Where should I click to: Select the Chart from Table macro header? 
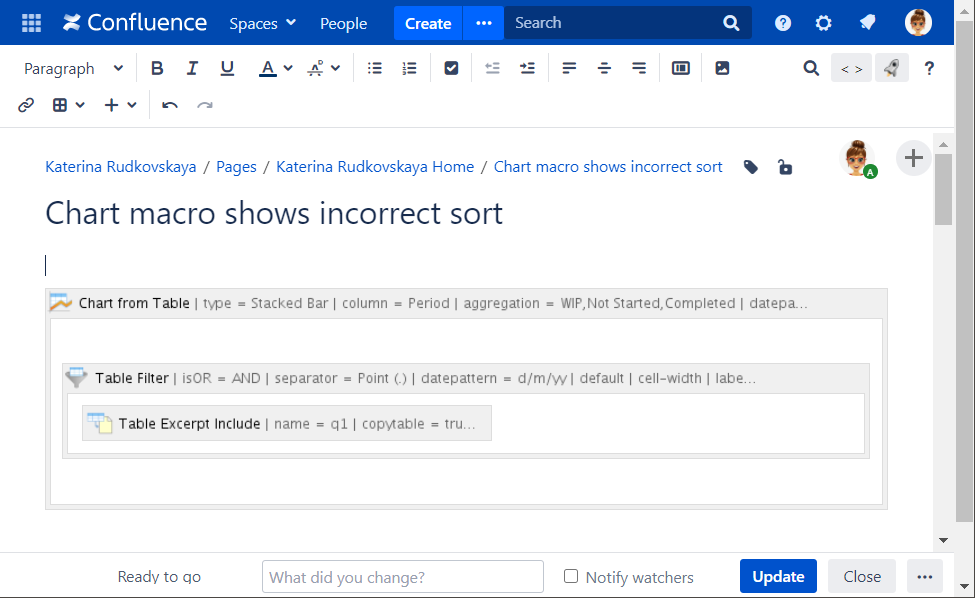click(x=466, y=303)
